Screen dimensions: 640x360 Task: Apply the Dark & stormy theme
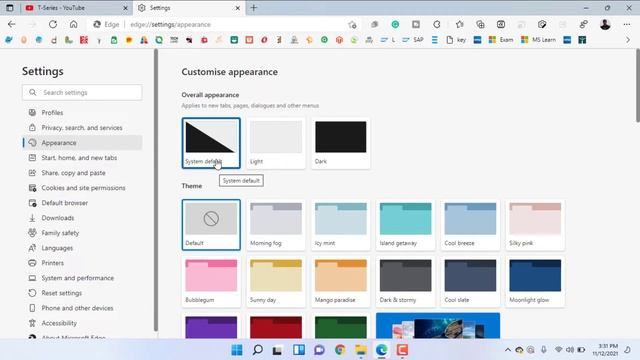[x=406, y=282]
